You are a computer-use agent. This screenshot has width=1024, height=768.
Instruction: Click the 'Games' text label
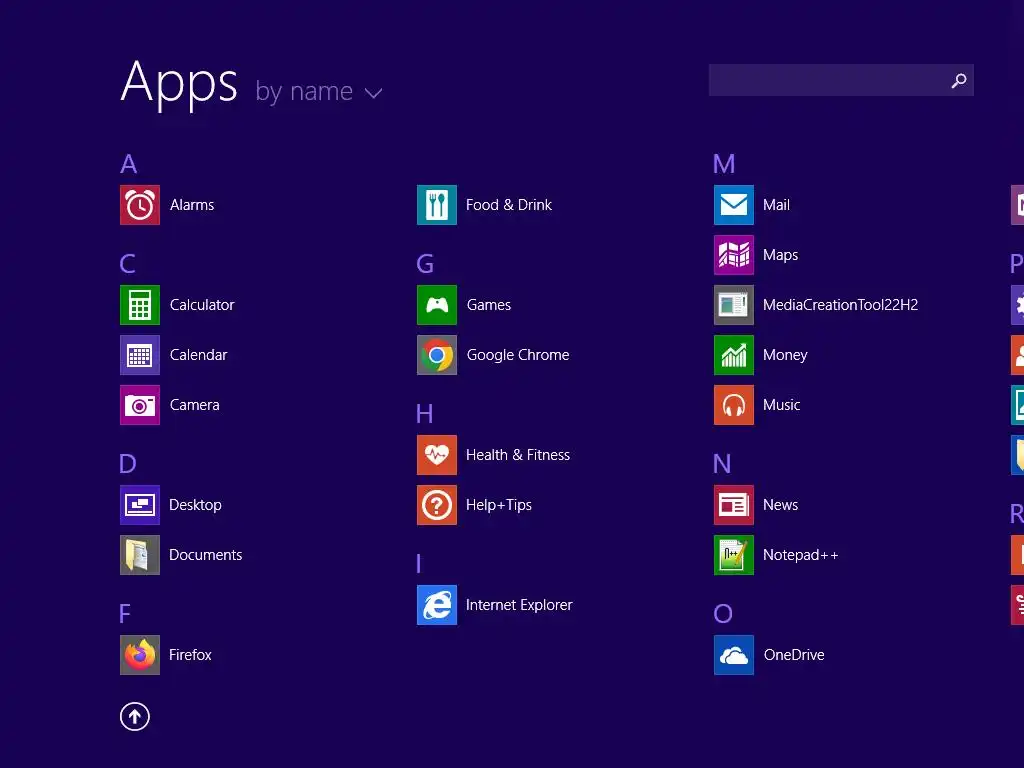[x=489, y=305]
